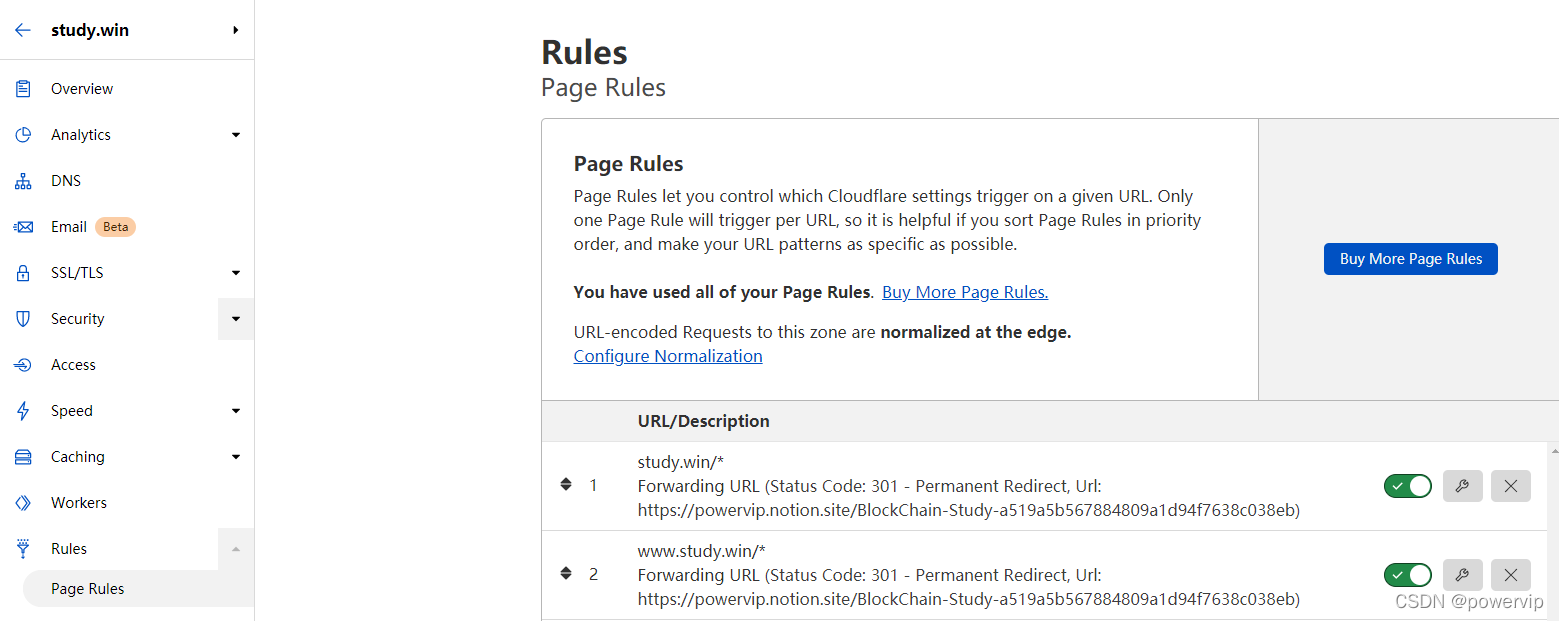Open the Configure Normalization link

coord(667,356)
